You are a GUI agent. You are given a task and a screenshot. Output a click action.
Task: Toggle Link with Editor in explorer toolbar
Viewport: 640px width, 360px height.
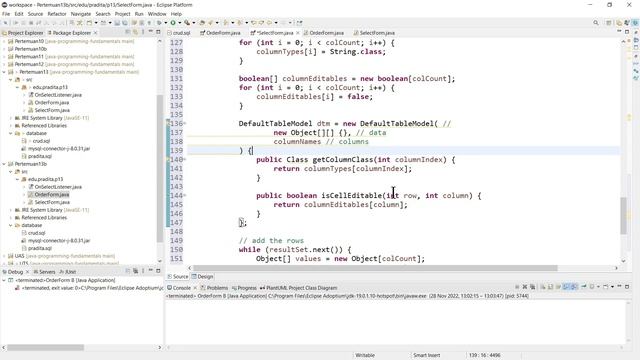point(135,32)
